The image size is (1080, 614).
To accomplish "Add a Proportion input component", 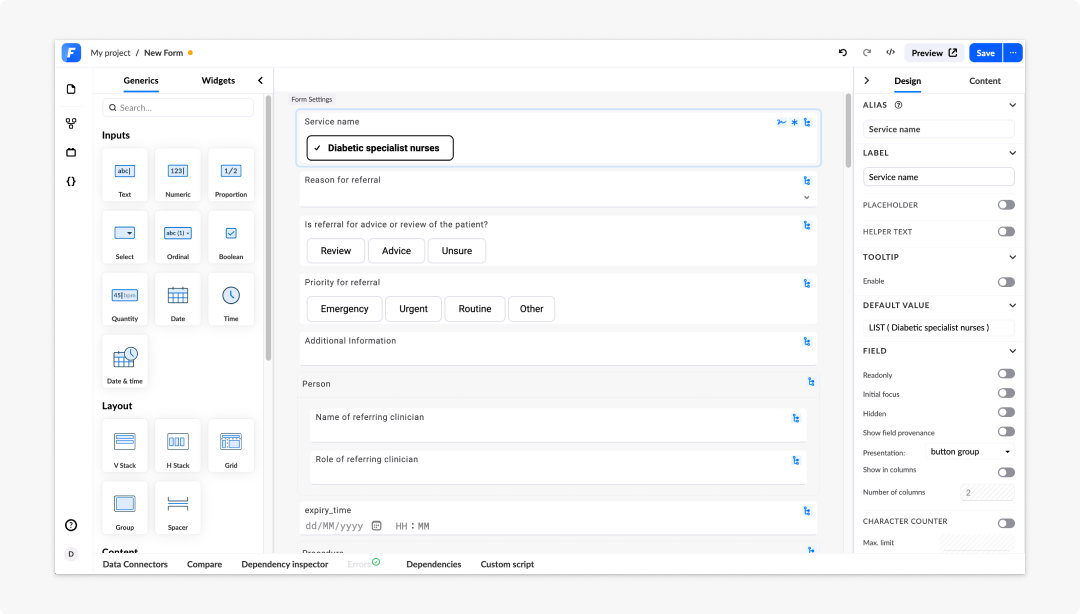I will 231,175.
